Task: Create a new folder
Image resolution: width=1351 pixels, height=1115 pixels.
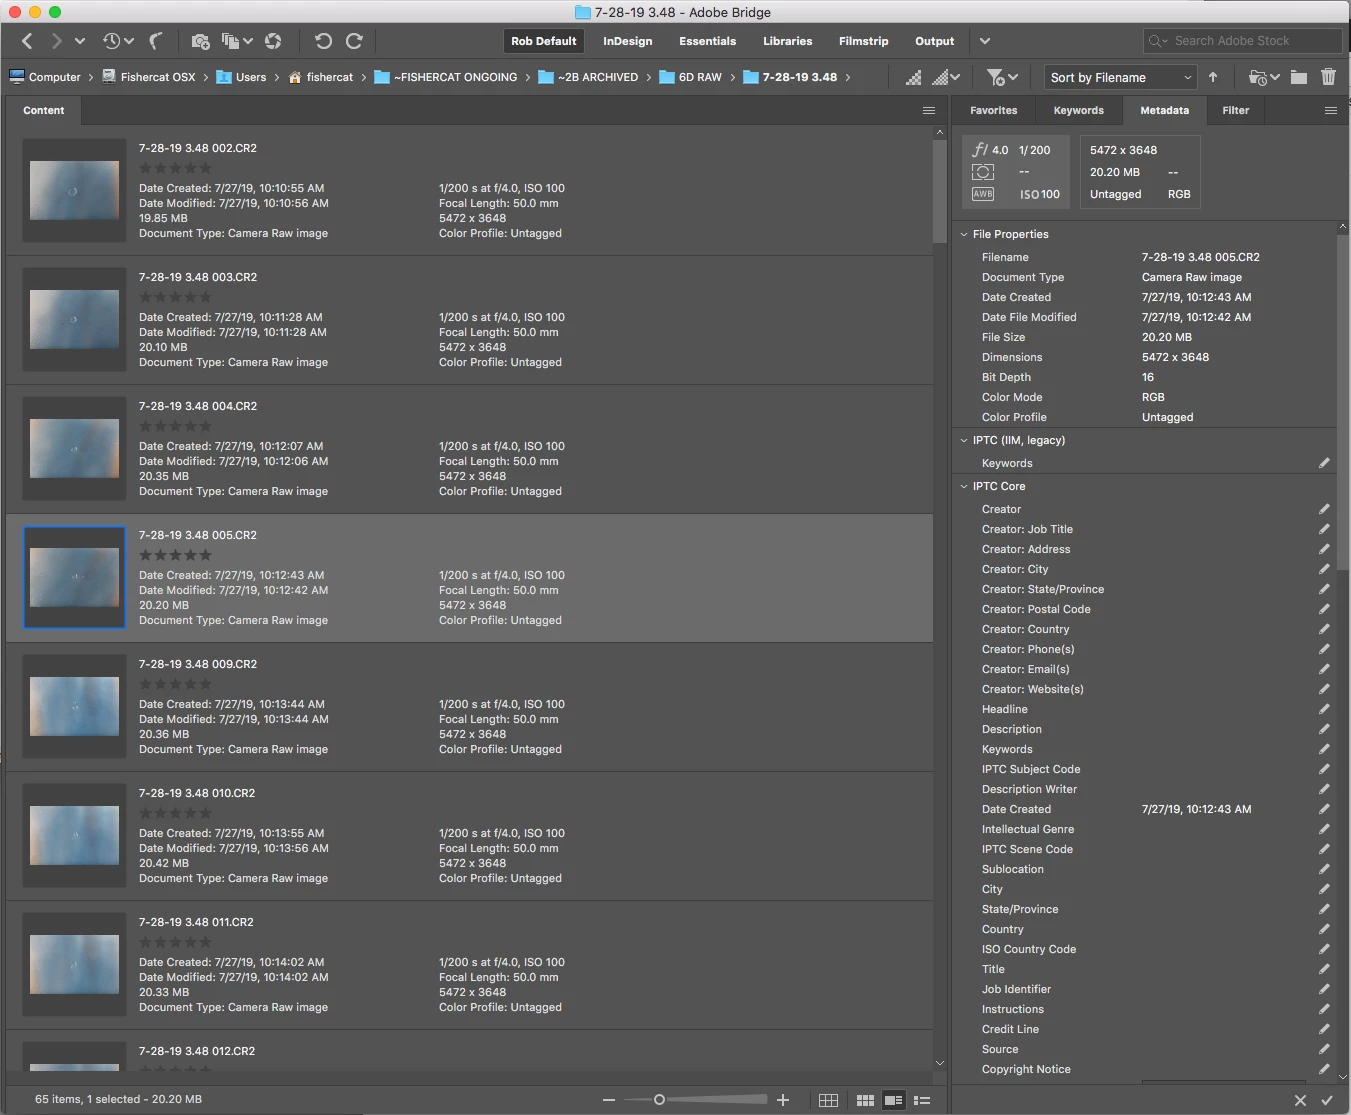Action: (1298, 77)
